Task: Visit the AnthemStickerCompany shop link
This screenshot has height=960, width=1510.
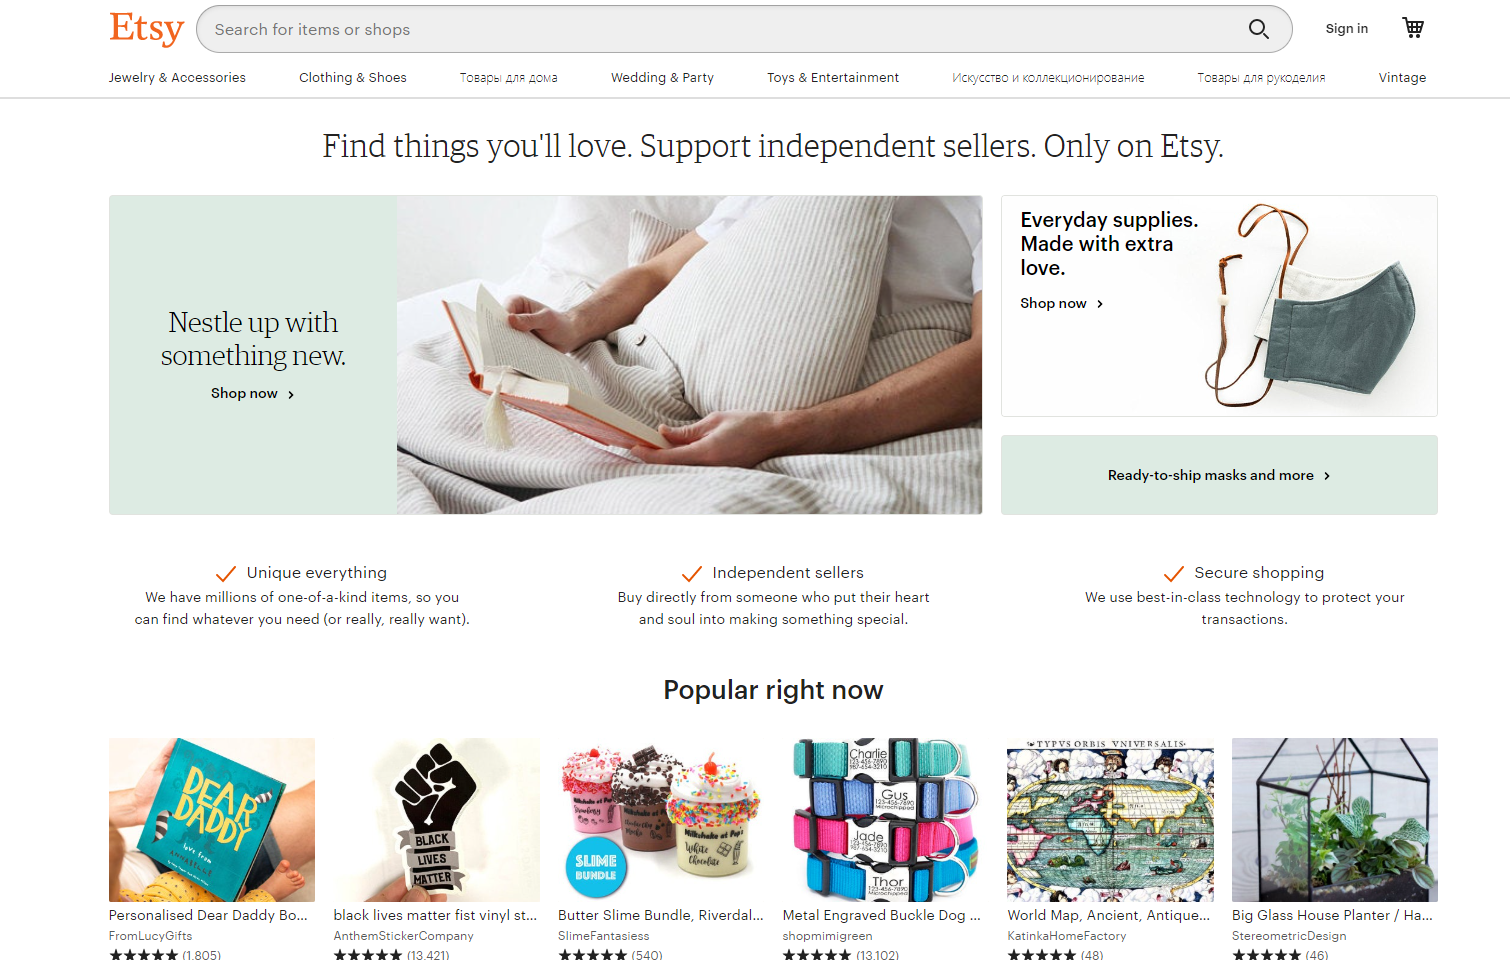Action: (x=404, y=936)
